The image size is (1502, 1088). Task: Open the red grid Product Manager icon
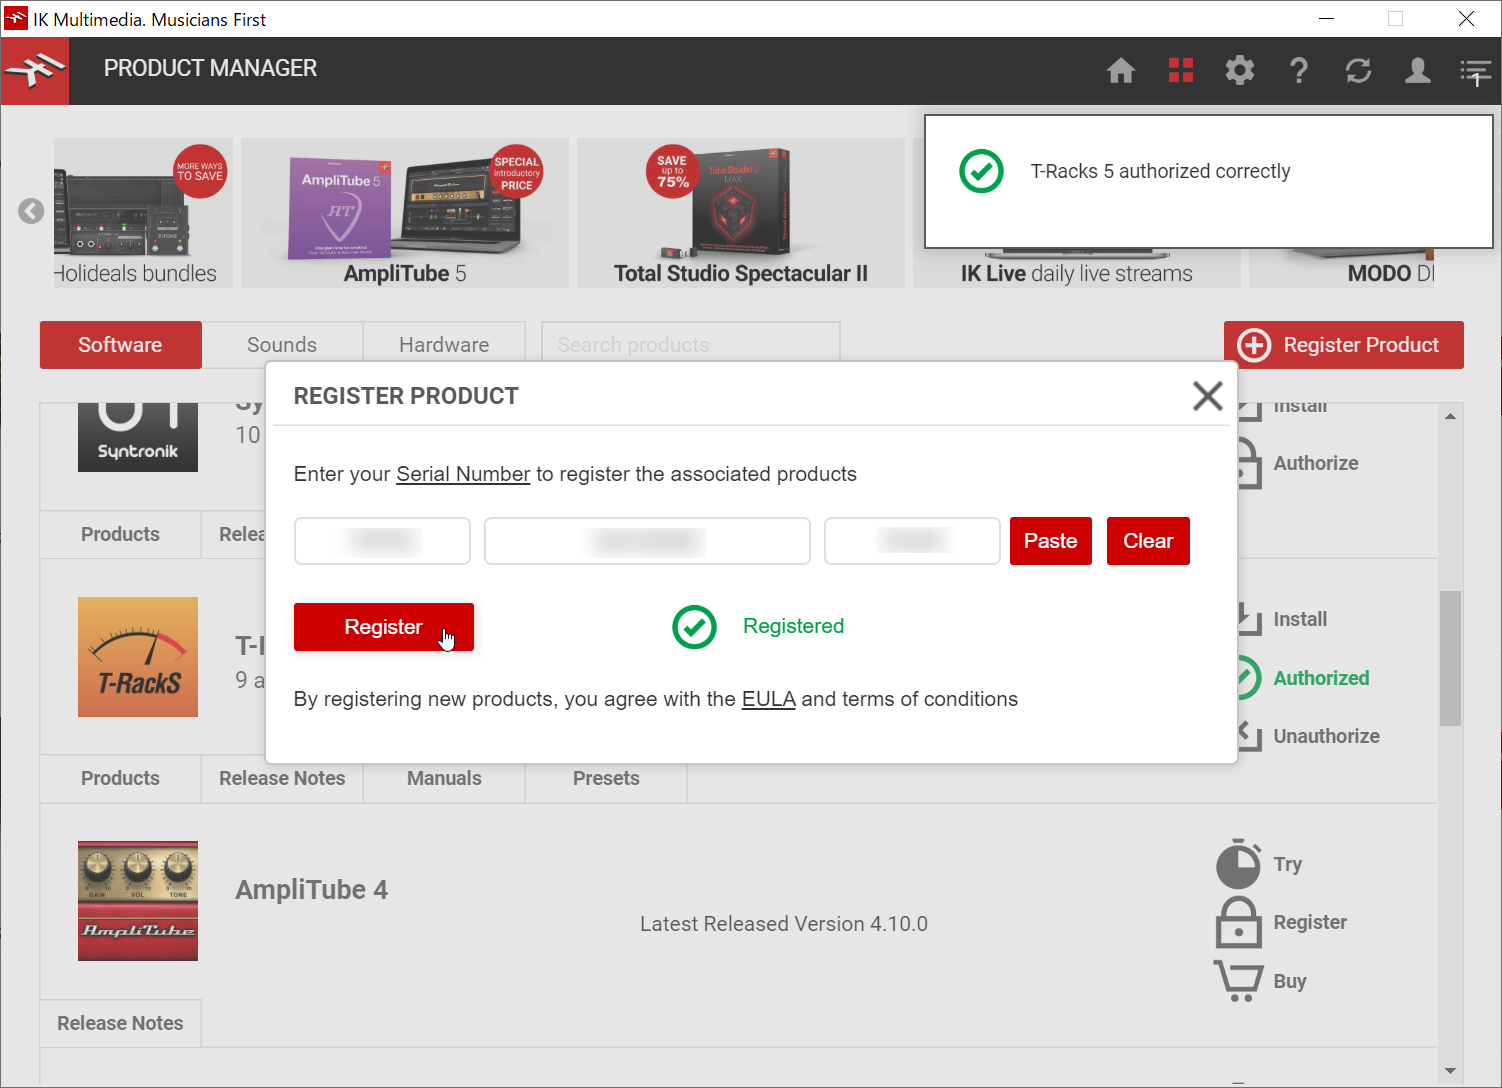point(1181,70)
